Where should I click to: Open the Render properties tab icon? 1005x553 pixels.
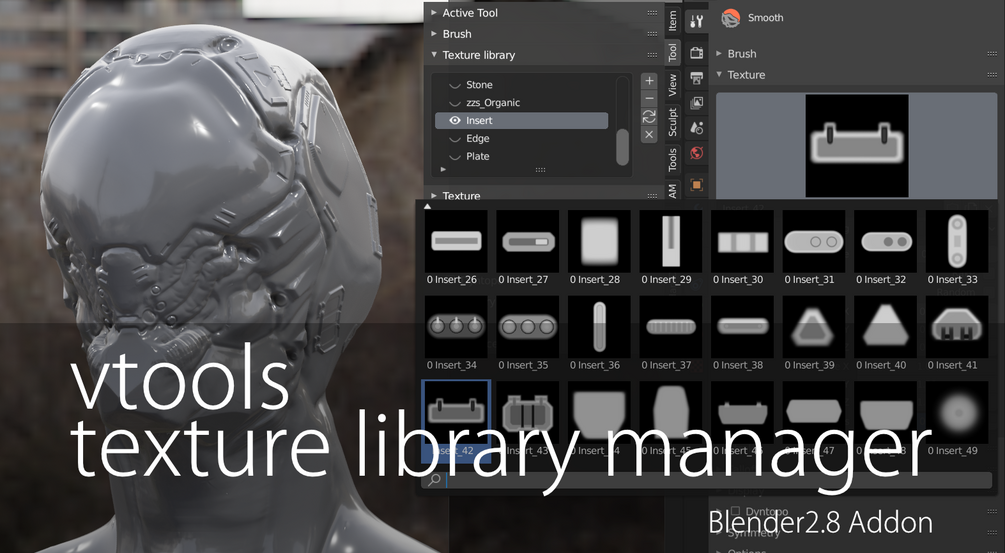[696, 53]
